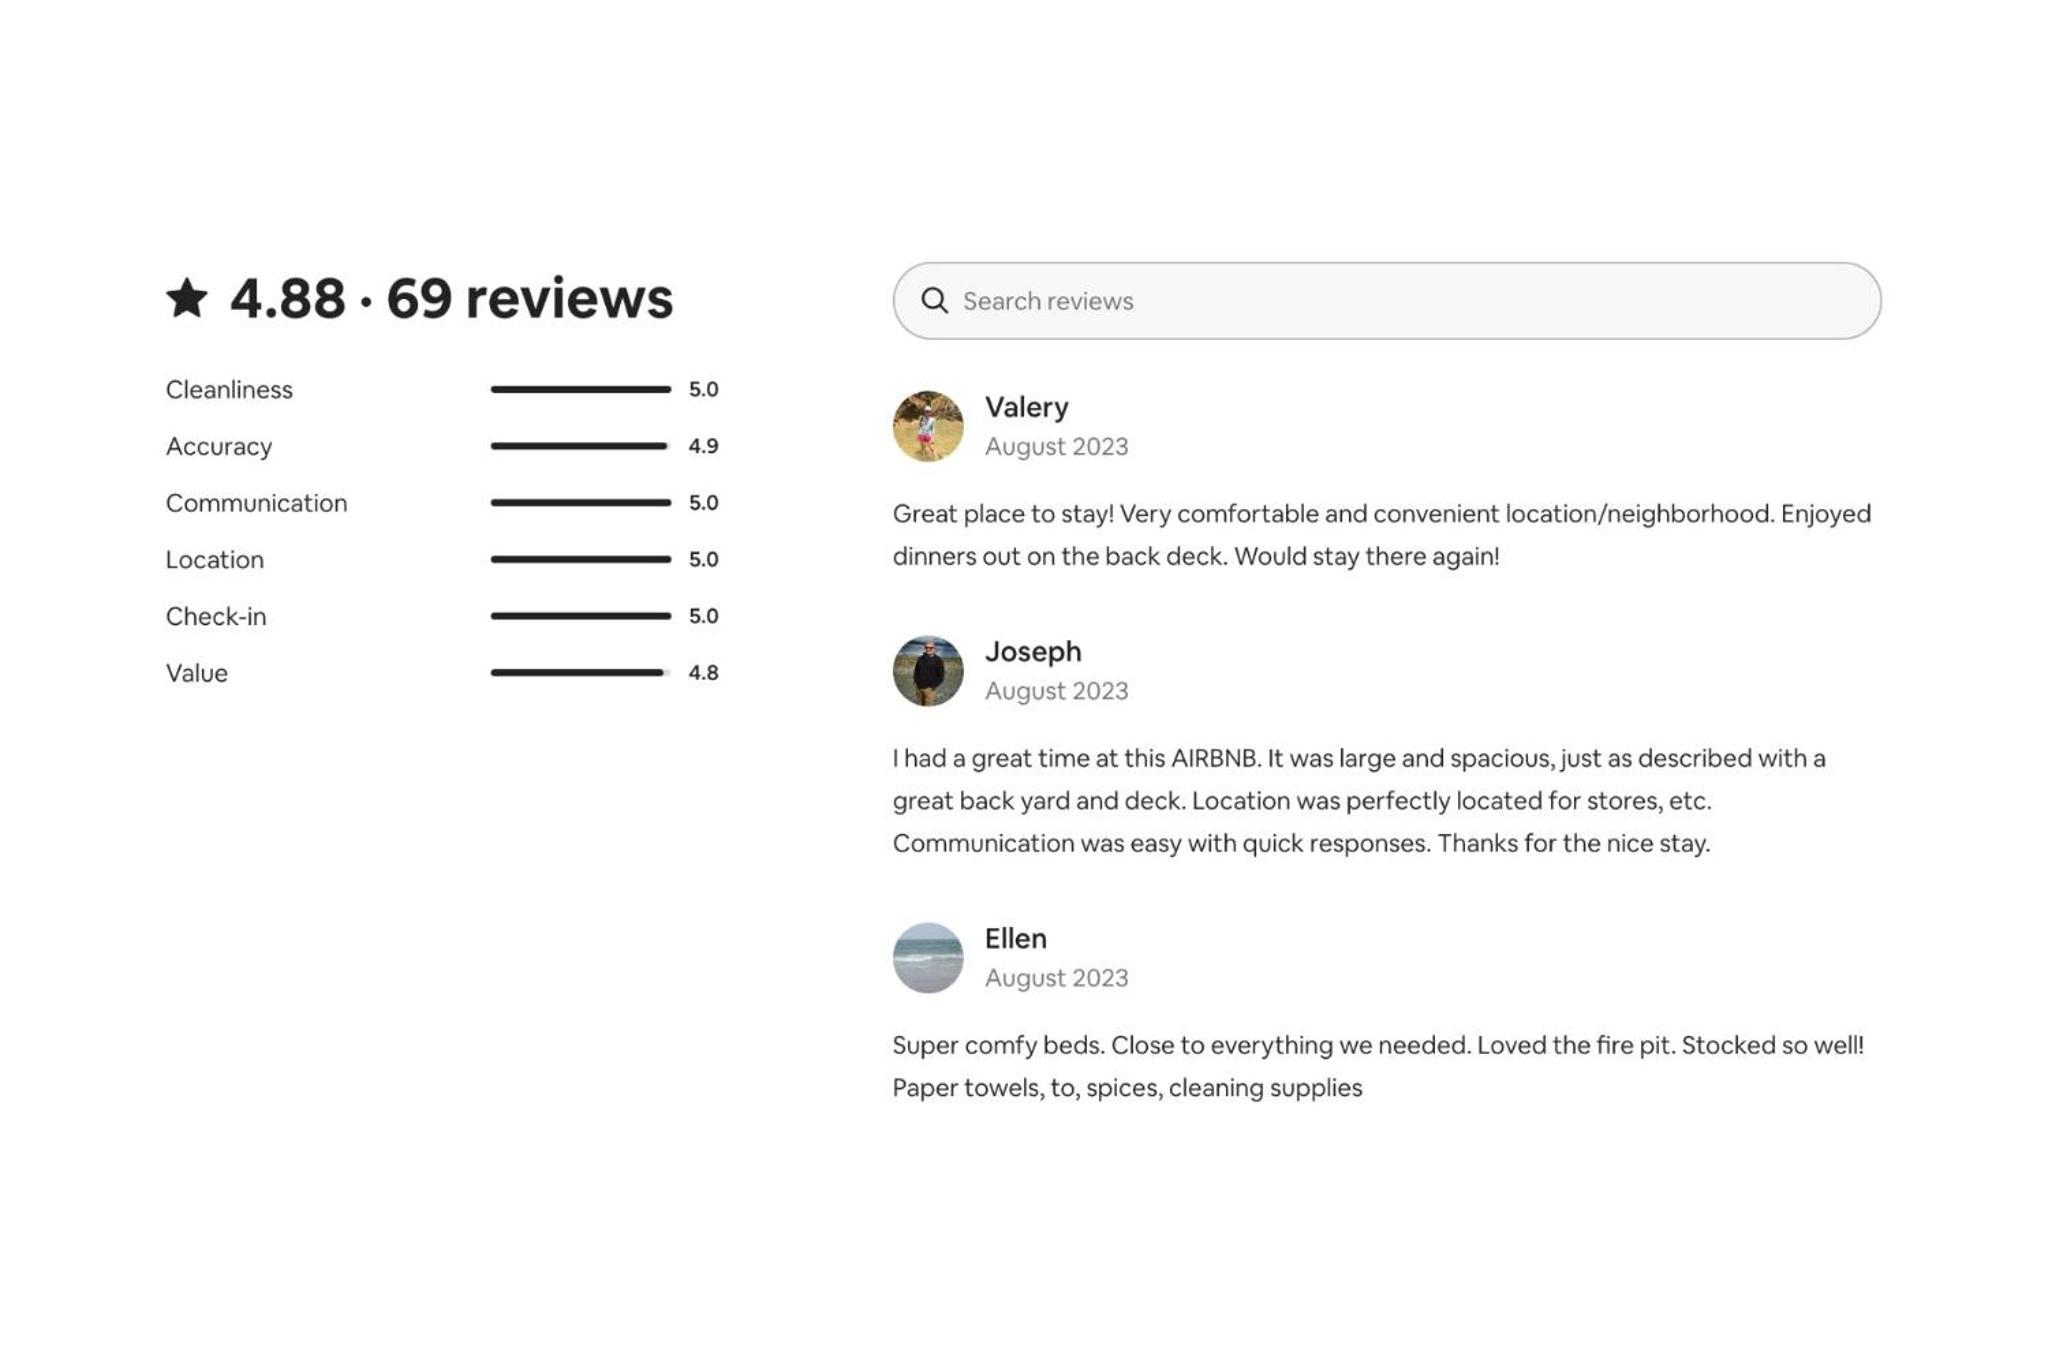Image resolution: width=2048 pixels, height=1365 pixels.
Task: Click the star icon next to 4.88
Action: tap(187, 298)
